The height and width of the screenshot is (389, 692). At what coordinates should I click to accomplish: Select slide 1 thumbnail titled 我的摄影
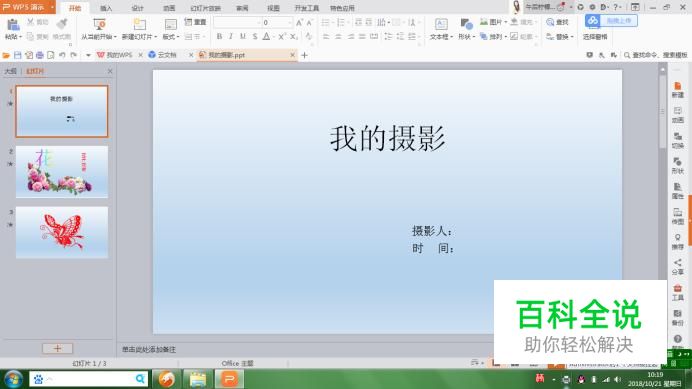62,111
